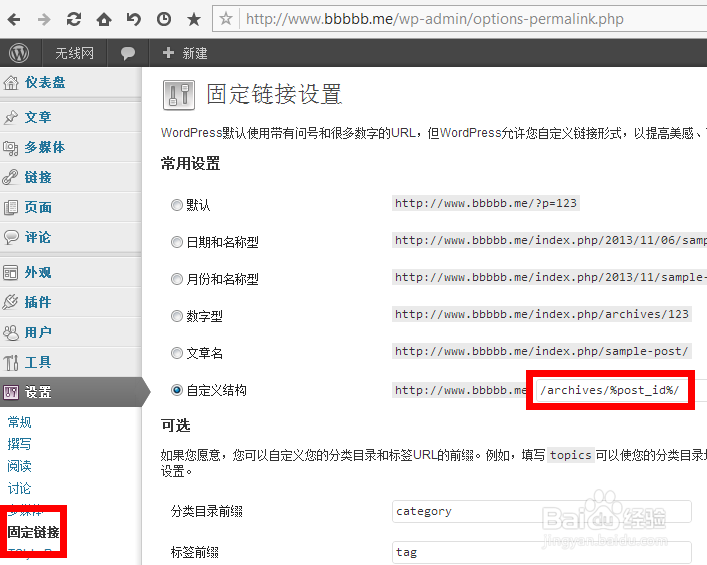The height and width of the screenshot is (565, 707).
Task: Click the 页面 pages icon
Action: [11, 207]
